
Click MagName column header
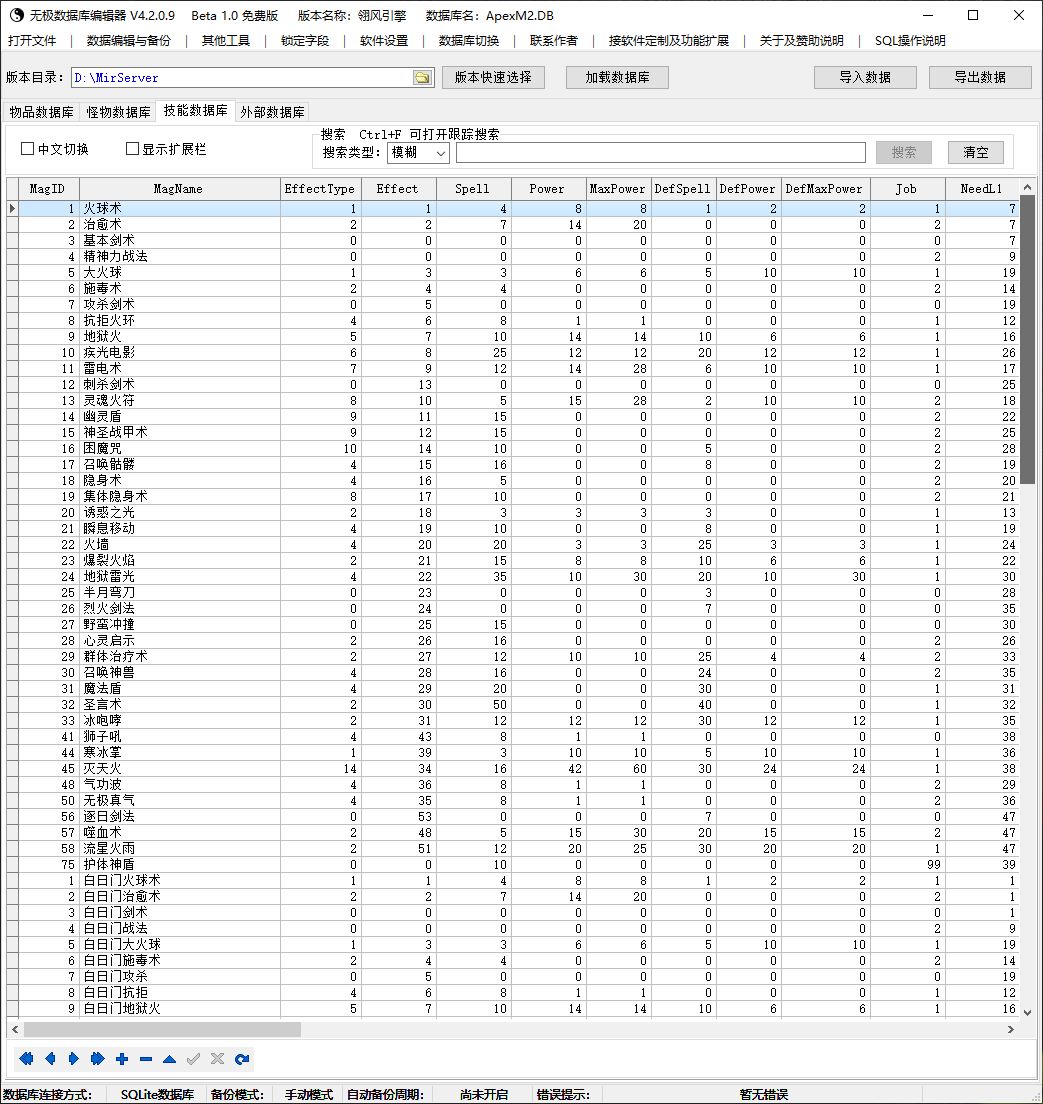coord(180,189)
